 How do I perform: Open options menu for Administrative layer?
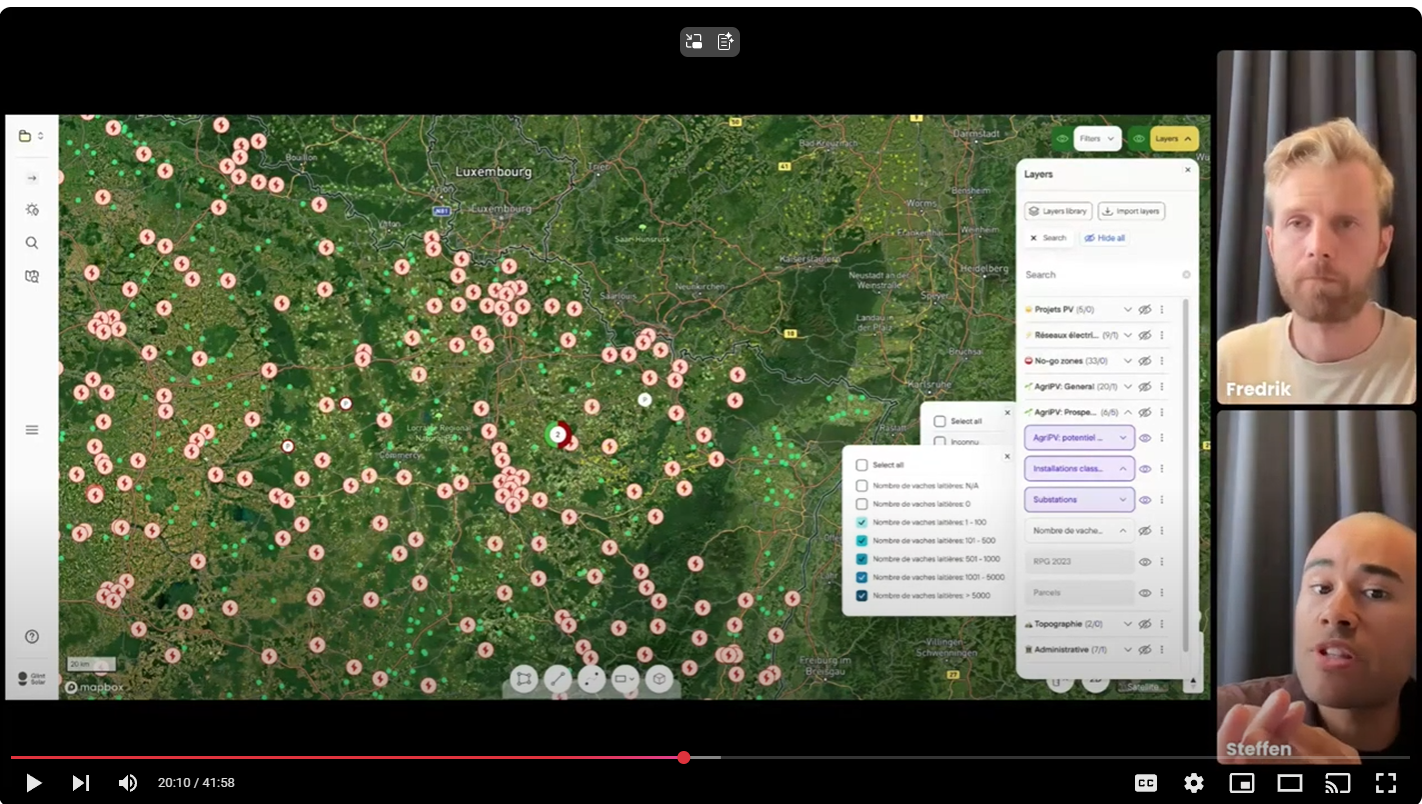(1162, 650)
